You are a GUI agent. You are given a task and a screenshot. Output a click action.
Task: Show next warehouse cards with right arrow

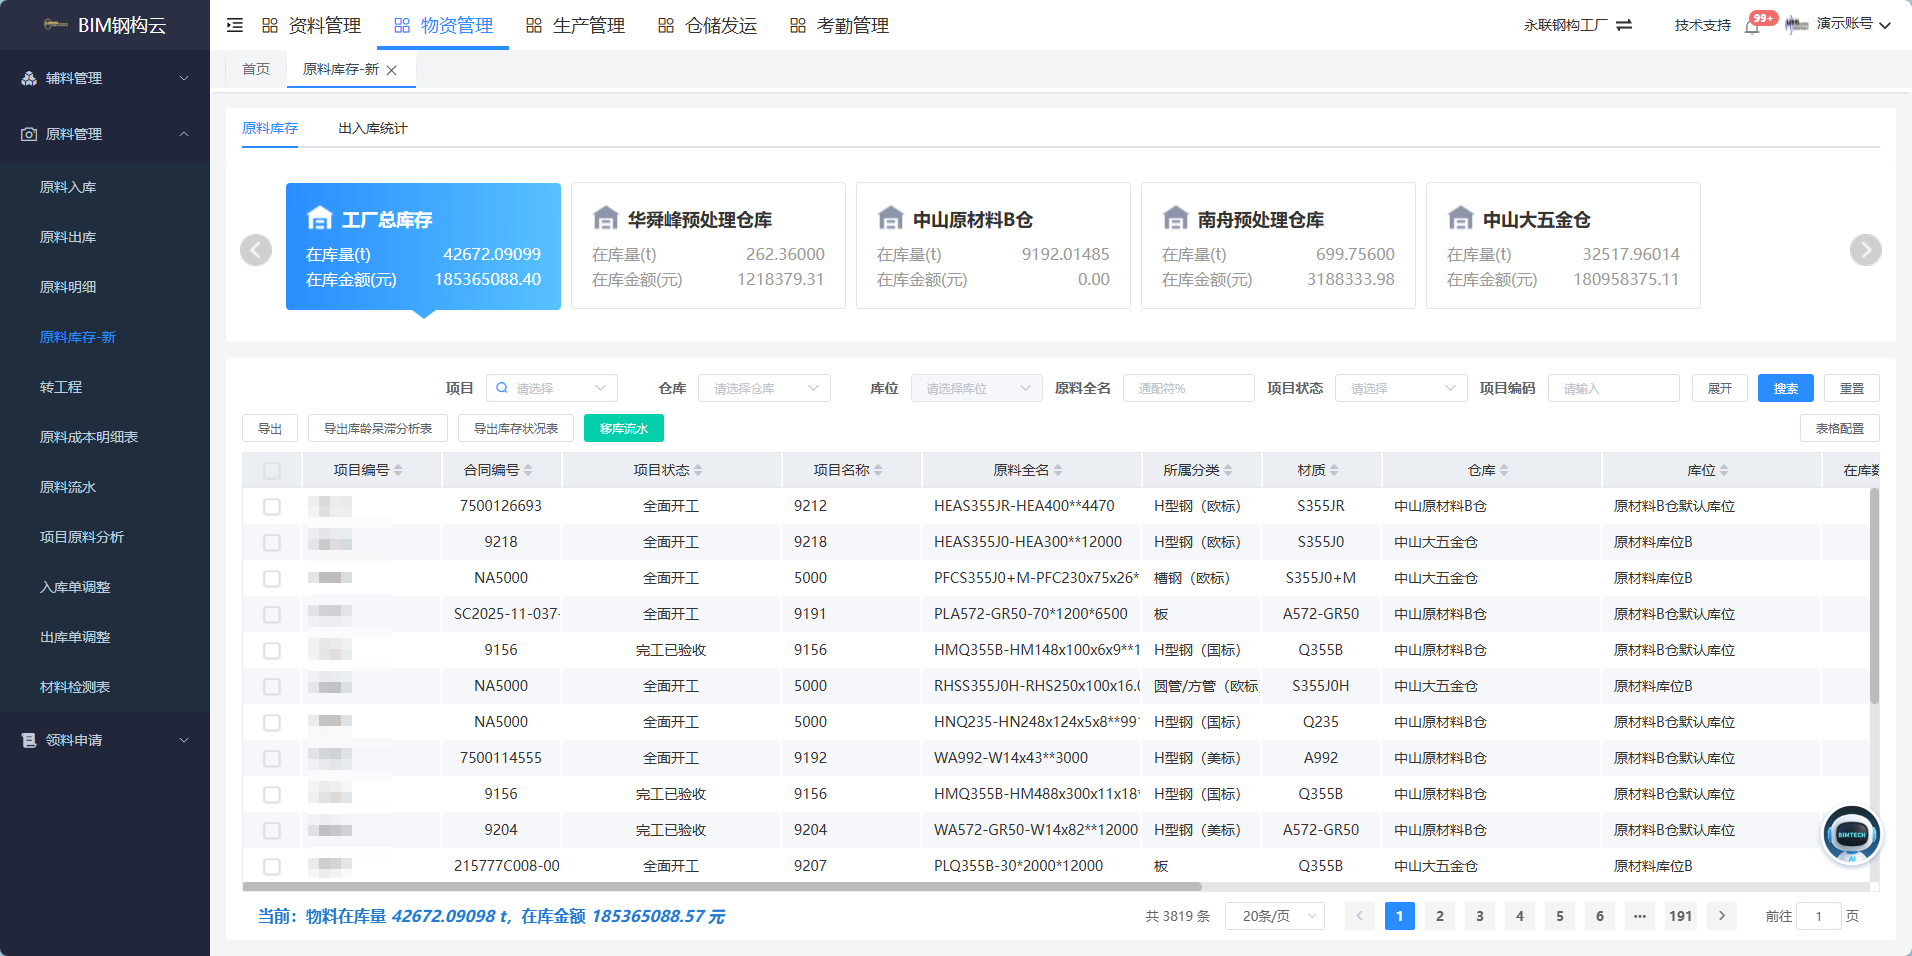[x=1866, y=250]
